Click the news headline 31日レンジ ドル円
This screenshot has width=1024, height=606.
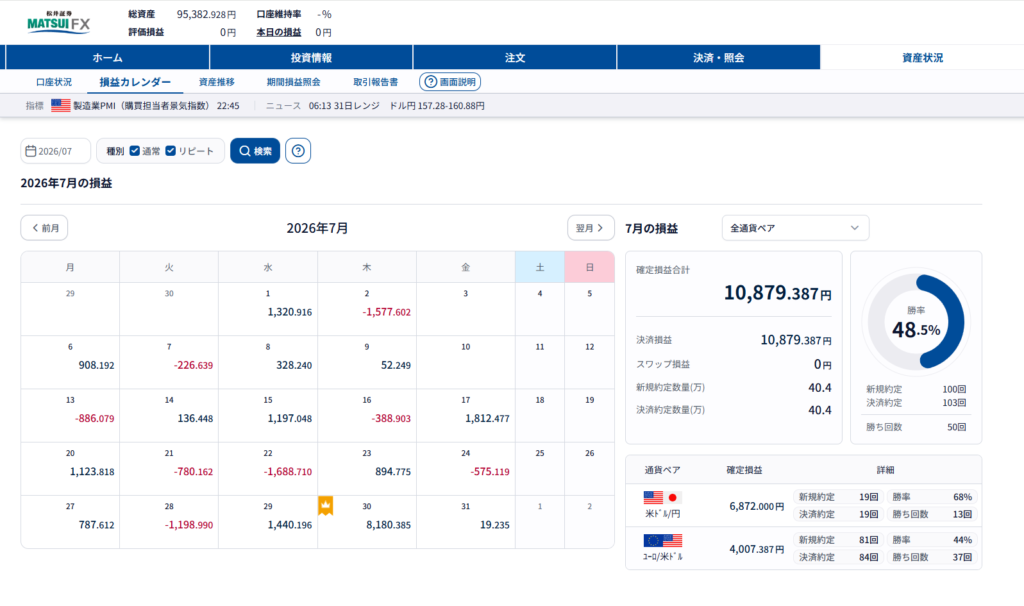click(x=396, y=105)
